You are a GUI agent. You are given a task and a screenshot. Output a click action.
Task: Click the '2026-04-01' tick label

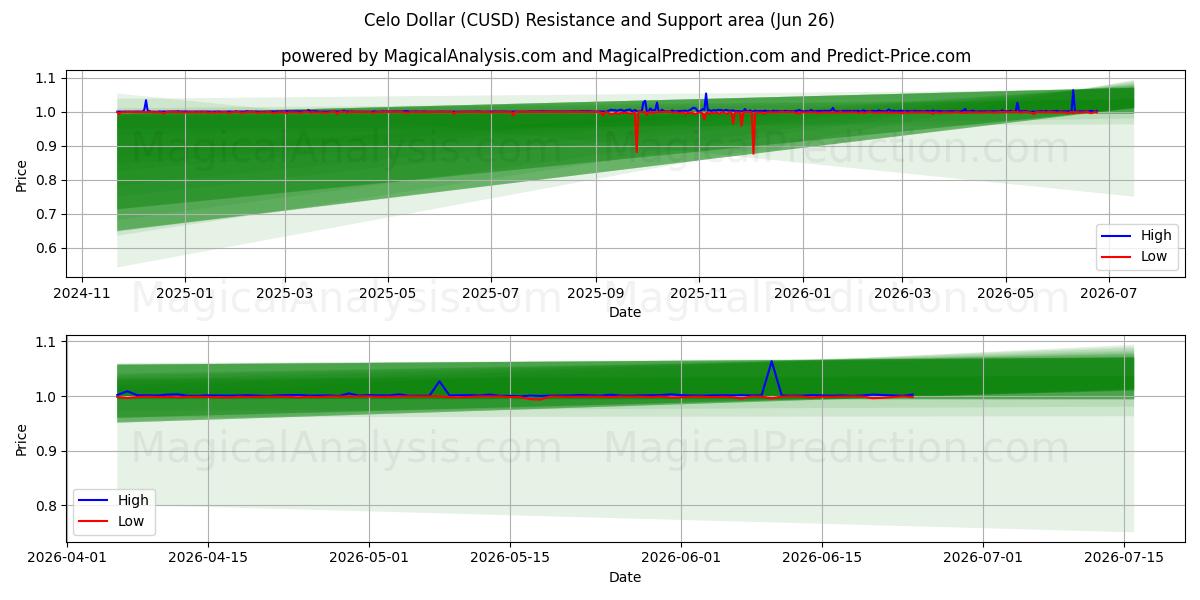(x=67, y=557)
